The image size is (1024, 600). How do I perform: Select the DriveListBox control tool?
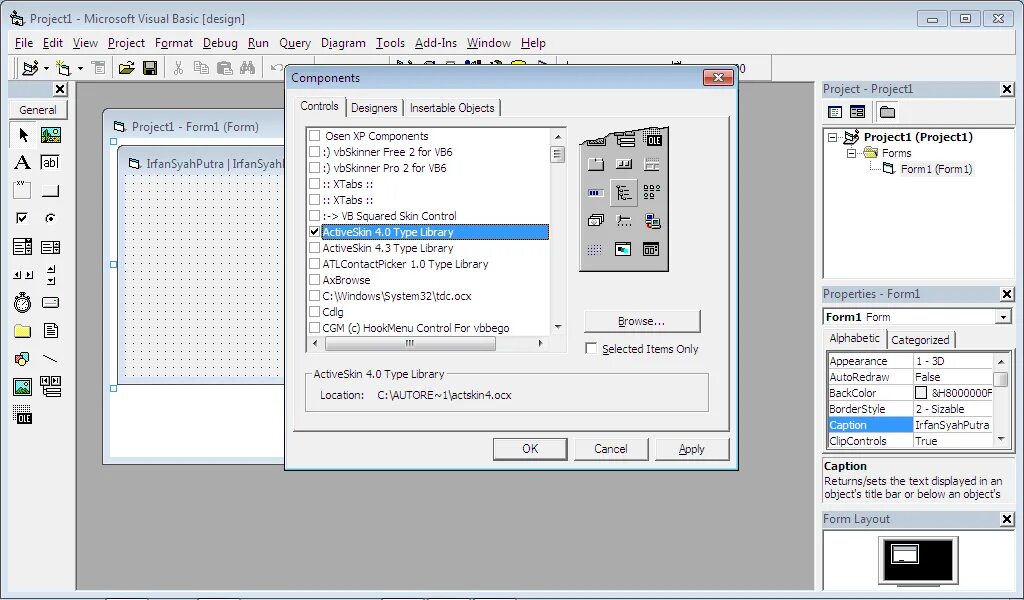[51, 303]
